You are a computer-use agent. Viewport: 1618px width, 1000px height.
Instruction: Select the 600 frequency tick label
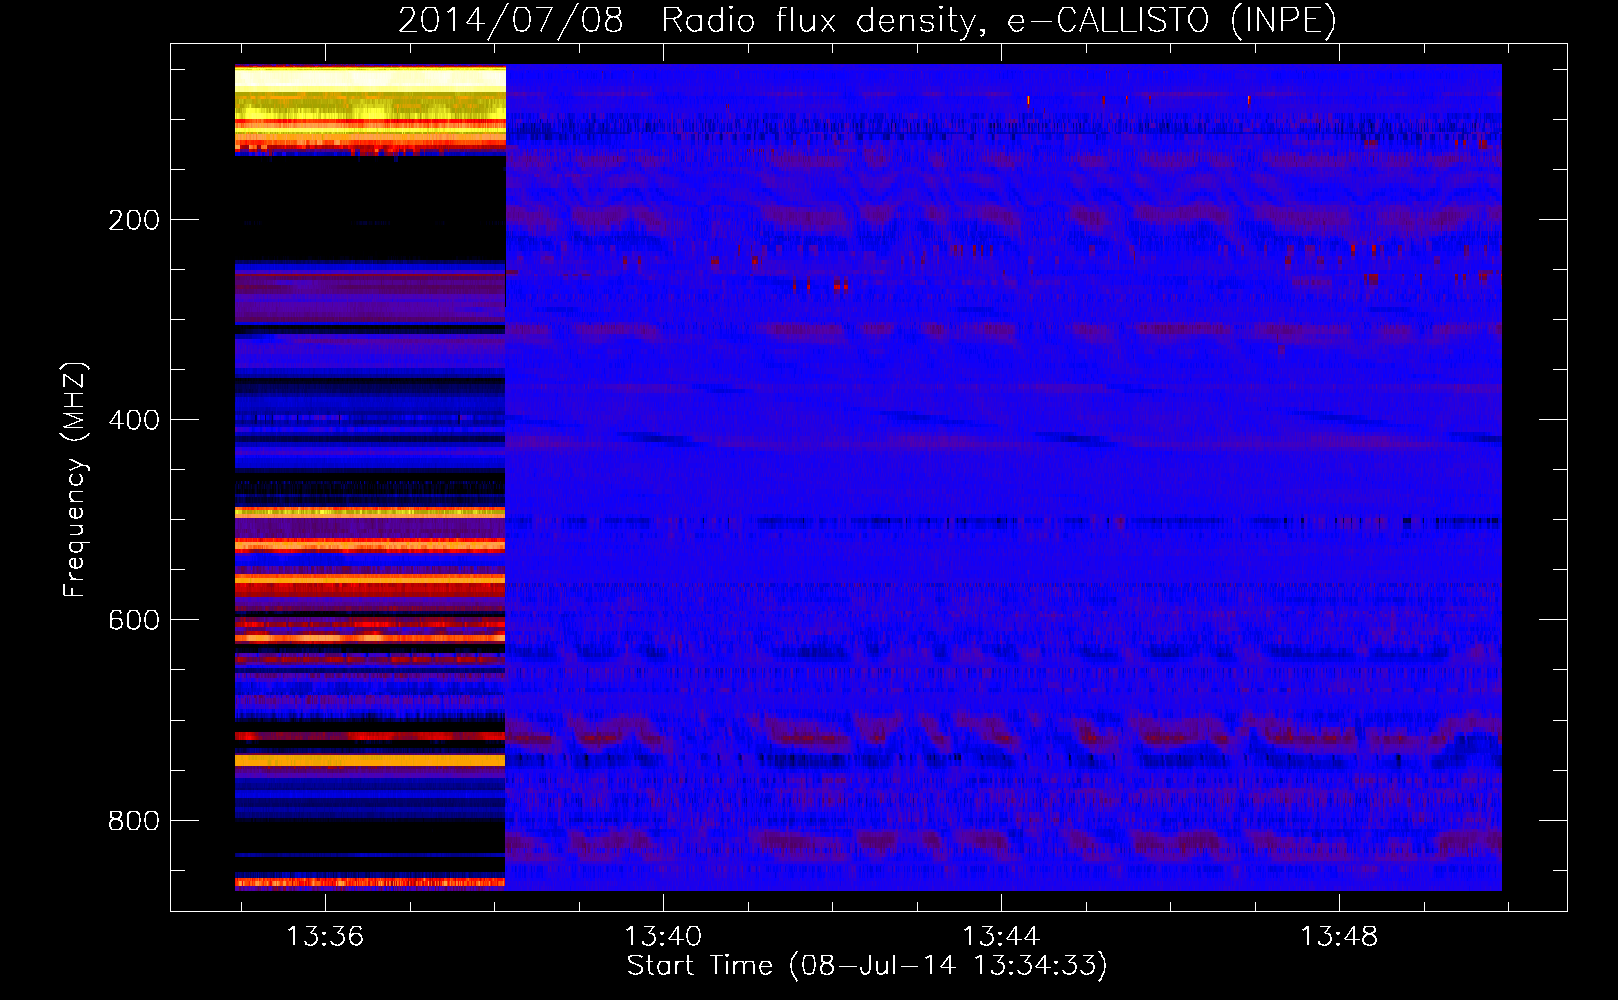tap(134, 620)
